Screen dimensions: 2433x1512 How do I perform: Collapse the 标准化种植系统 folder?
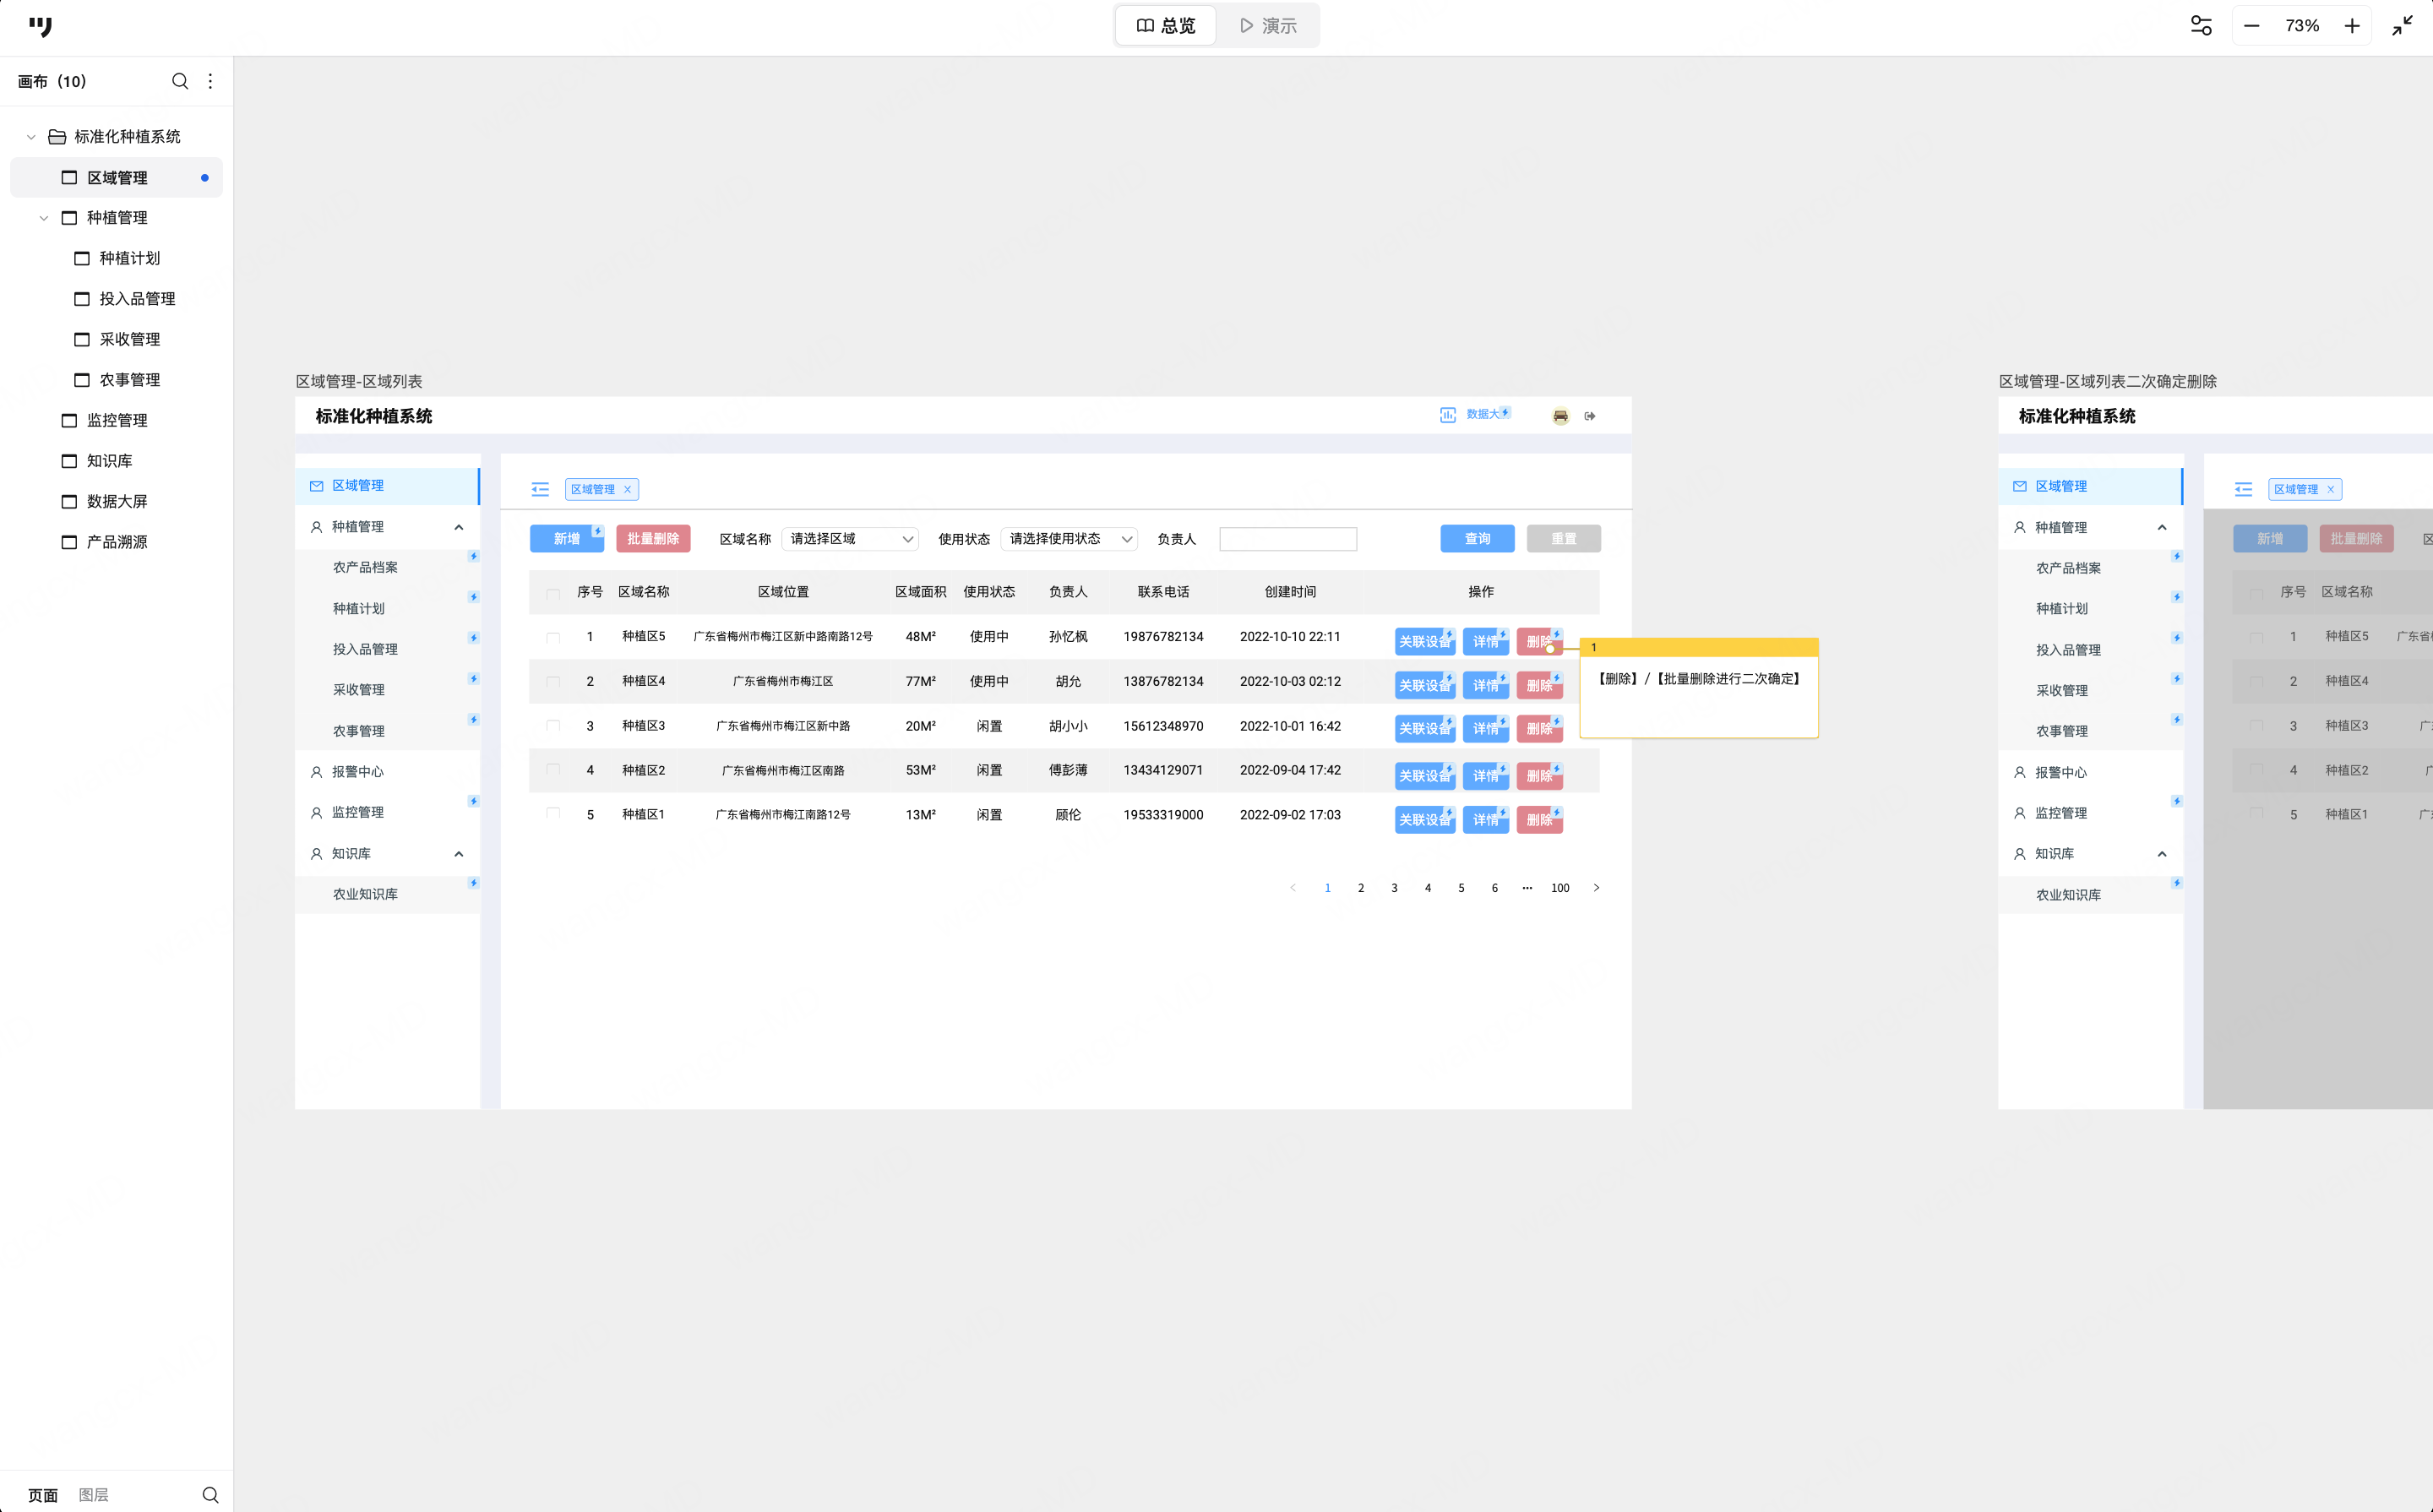click(x=31, y=137)
